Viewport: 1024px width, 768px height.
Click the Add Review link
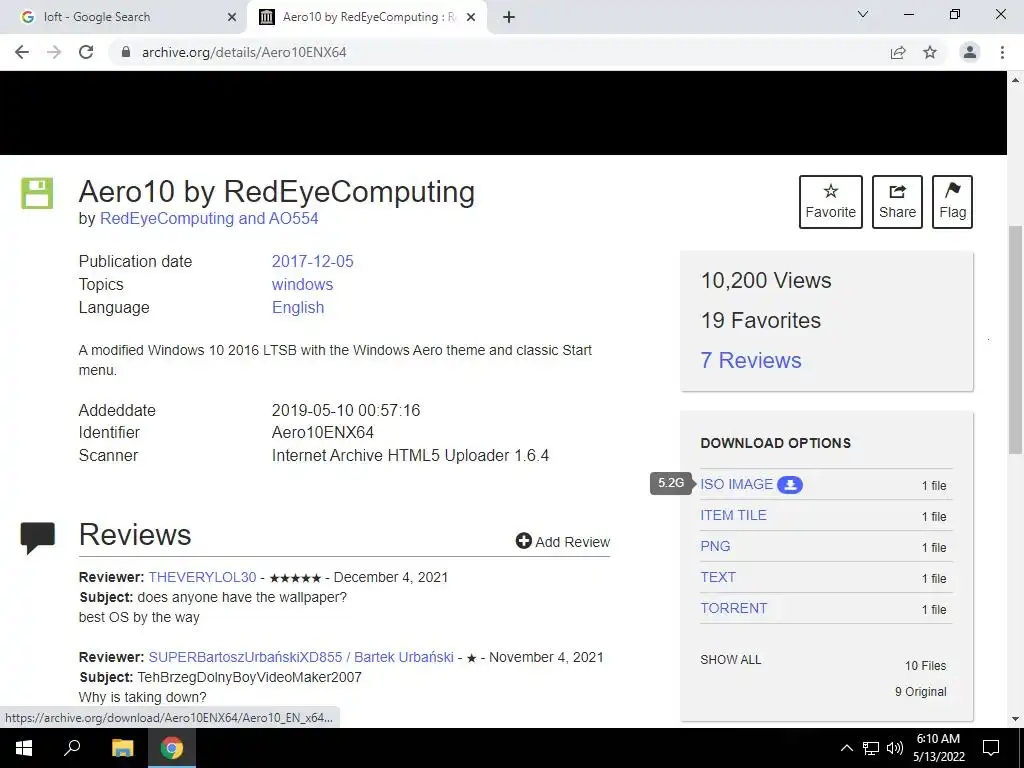(563, 541)
